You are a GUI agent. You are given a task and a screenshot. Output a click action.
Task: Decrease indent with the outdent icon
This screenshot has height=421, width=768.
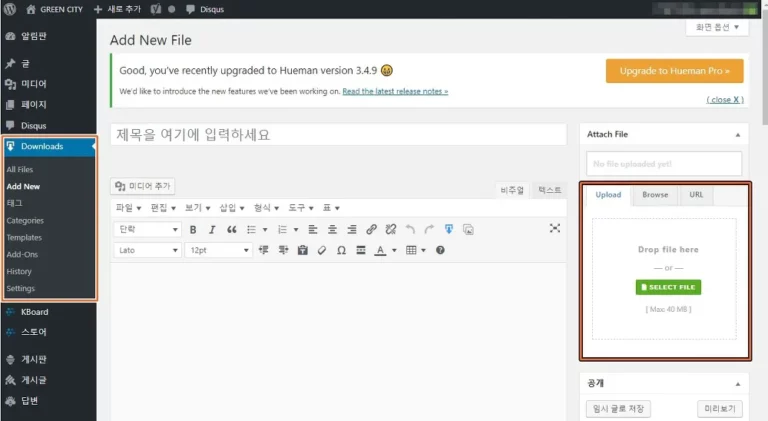(x=264, y=250)
